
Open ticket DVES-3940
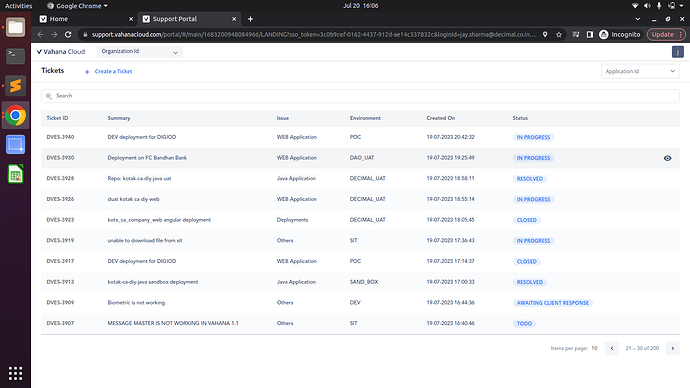[60, 137]
